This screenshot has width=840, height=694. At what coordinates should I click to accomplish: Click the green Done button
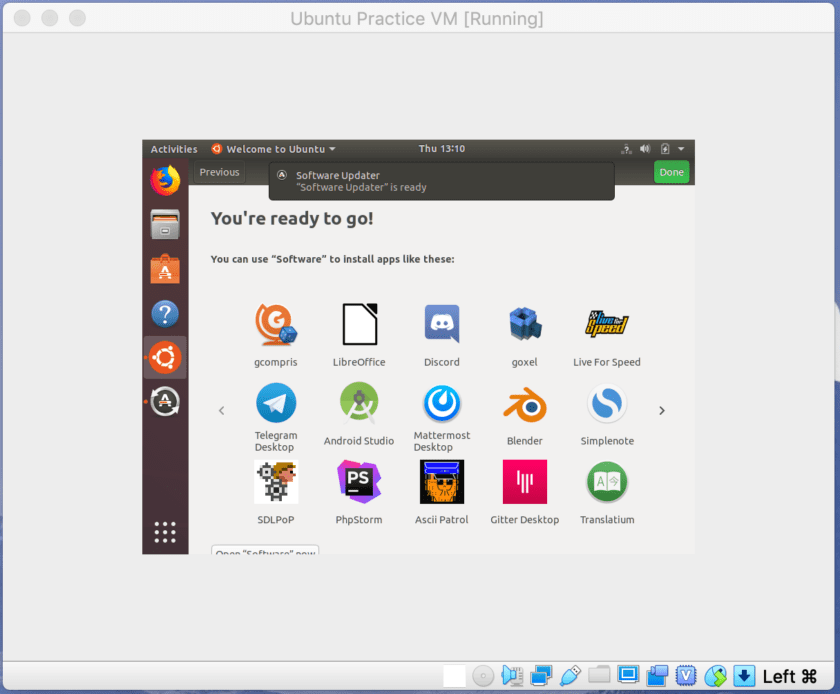point(671,173)
